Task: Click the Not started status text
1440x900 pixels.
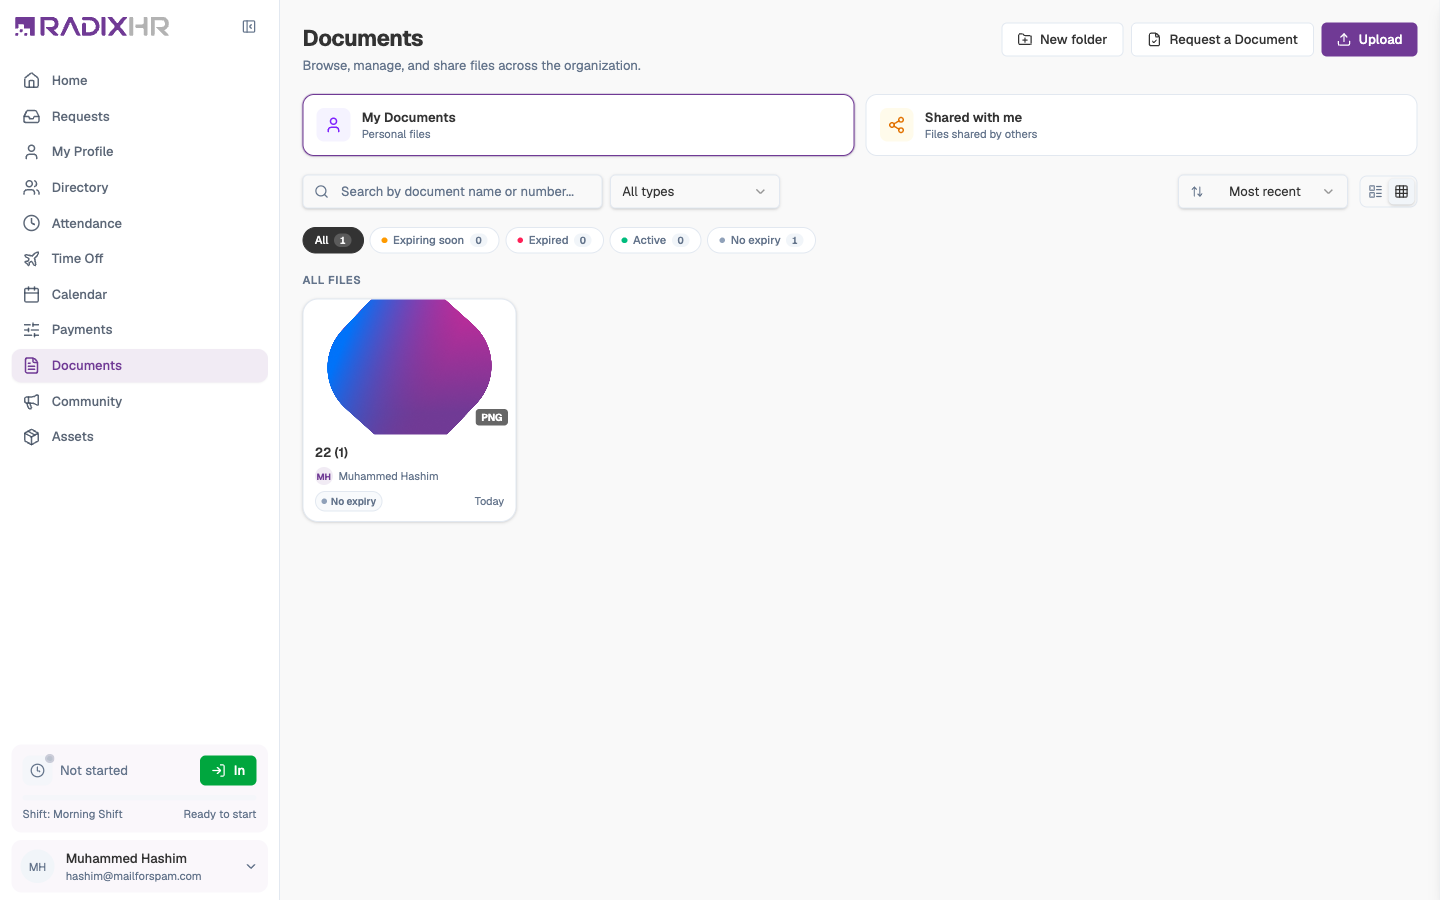Action: click(94, 770)
